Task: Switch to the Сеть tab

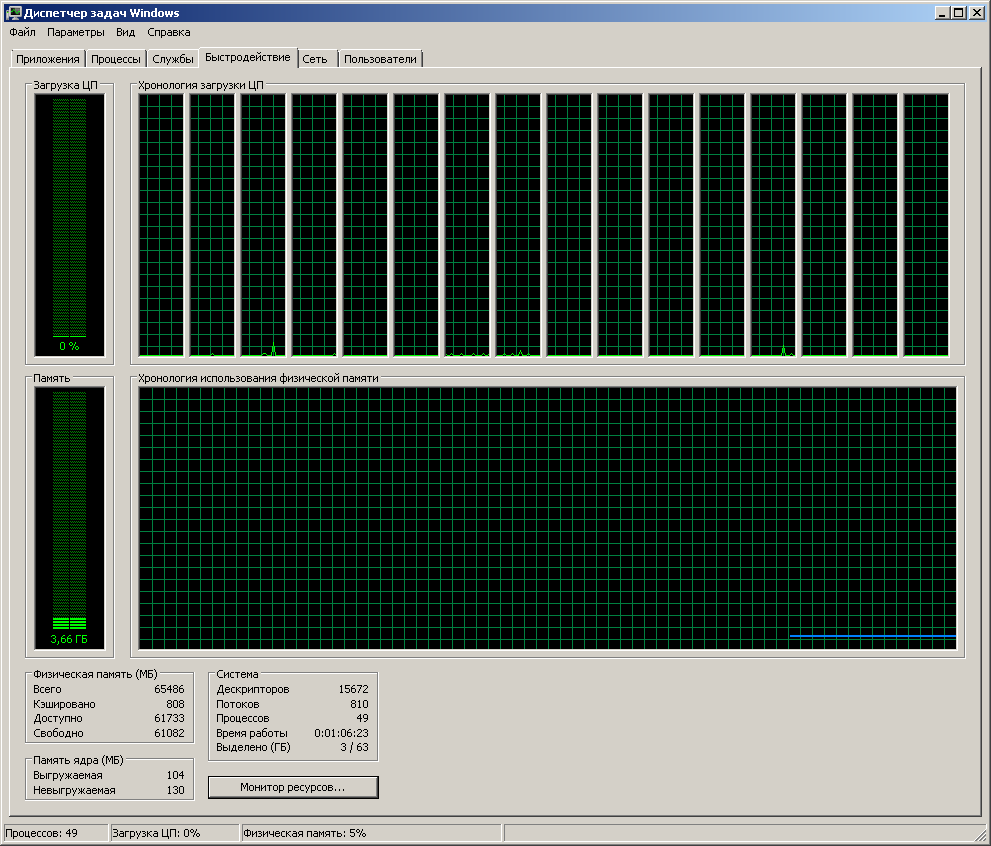Action: pos(315,59)
